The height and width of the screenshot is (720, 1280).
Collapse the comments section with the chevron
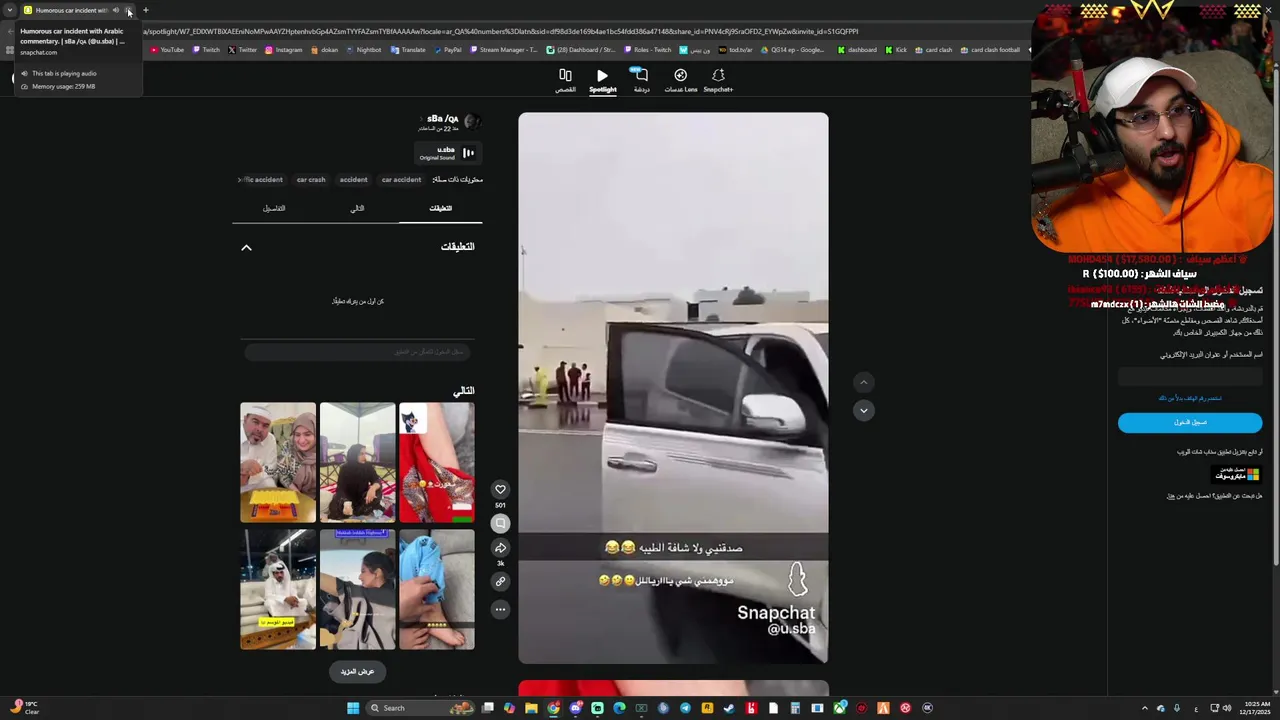pos(246,247)
